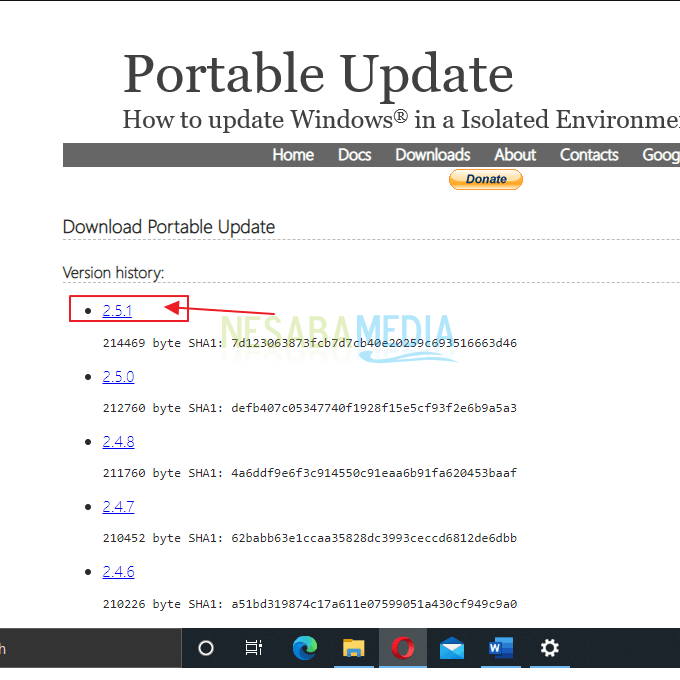The width and height of the screenshot is (680, 680).
Task: Click the Portable Update site title
Action: click(x=318, y=74)
